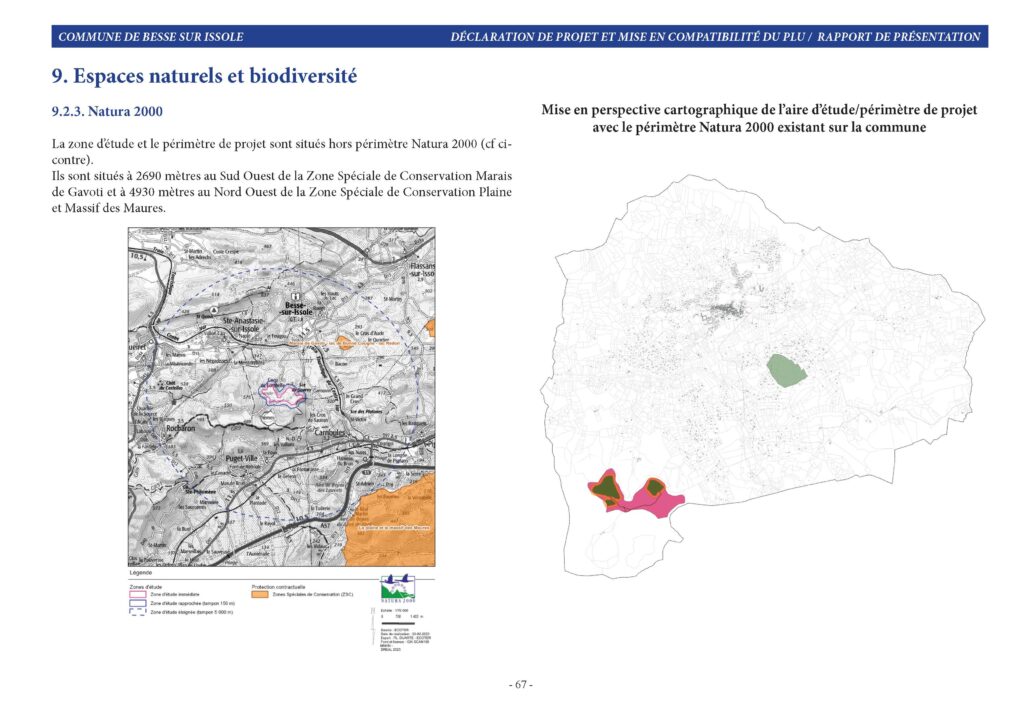Click the Natura 2000 bird logo
The image size is (1024, 724).
(x=398, y=588)
